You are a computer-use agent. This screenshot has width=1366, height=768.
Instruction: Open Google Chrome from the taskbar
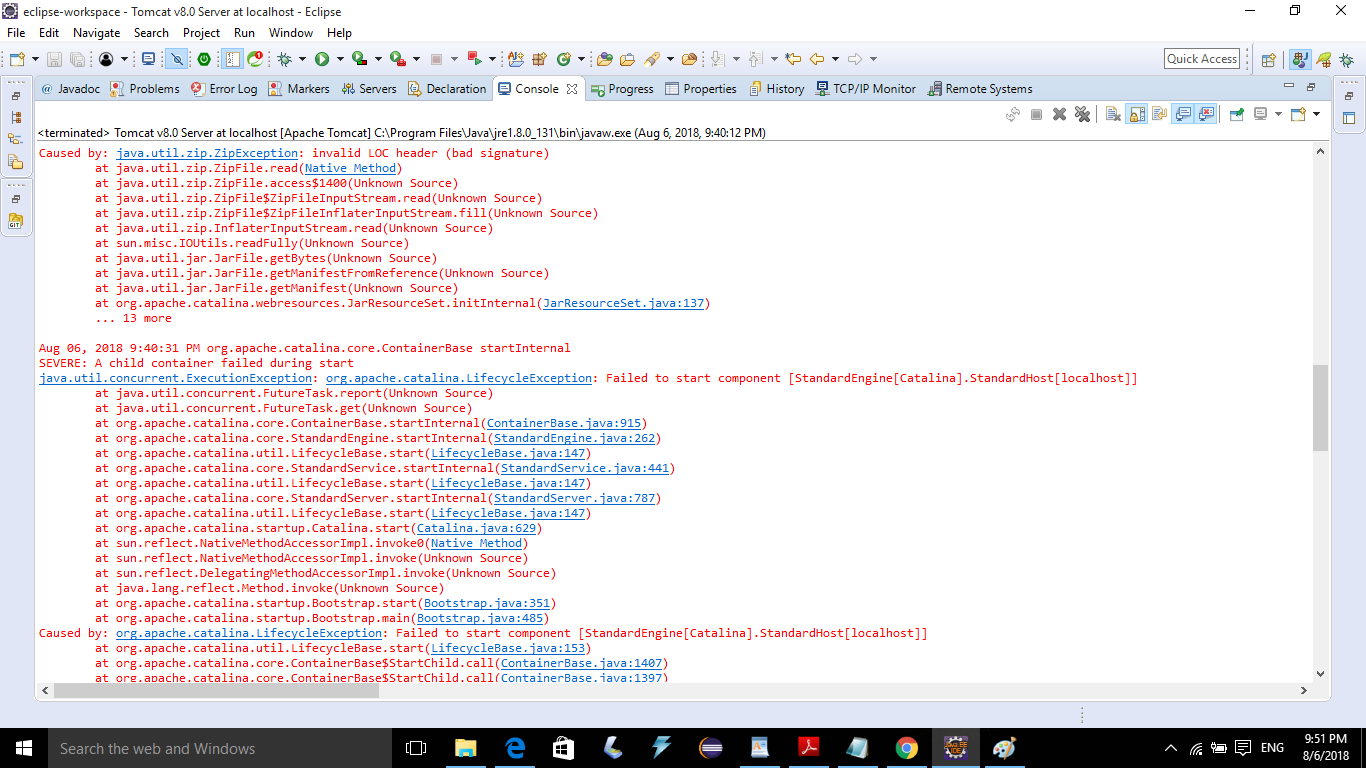pyautogui.click(x=907, y=748)
